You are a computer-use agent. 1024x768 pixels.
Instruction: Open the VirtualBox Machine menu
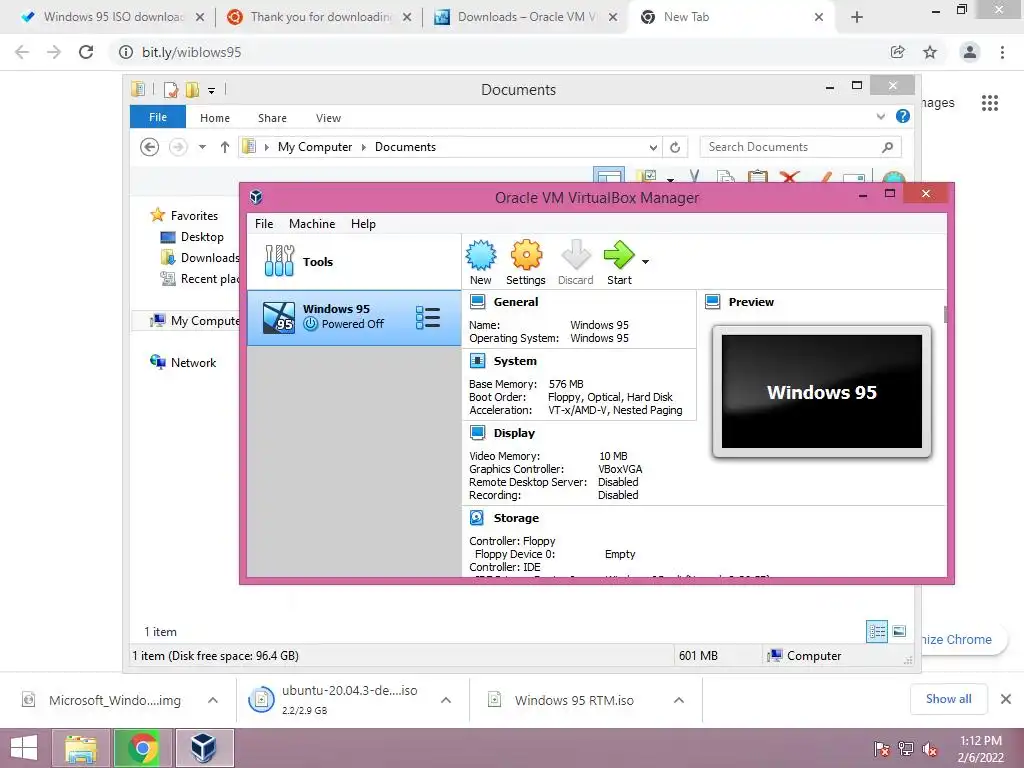312,223
